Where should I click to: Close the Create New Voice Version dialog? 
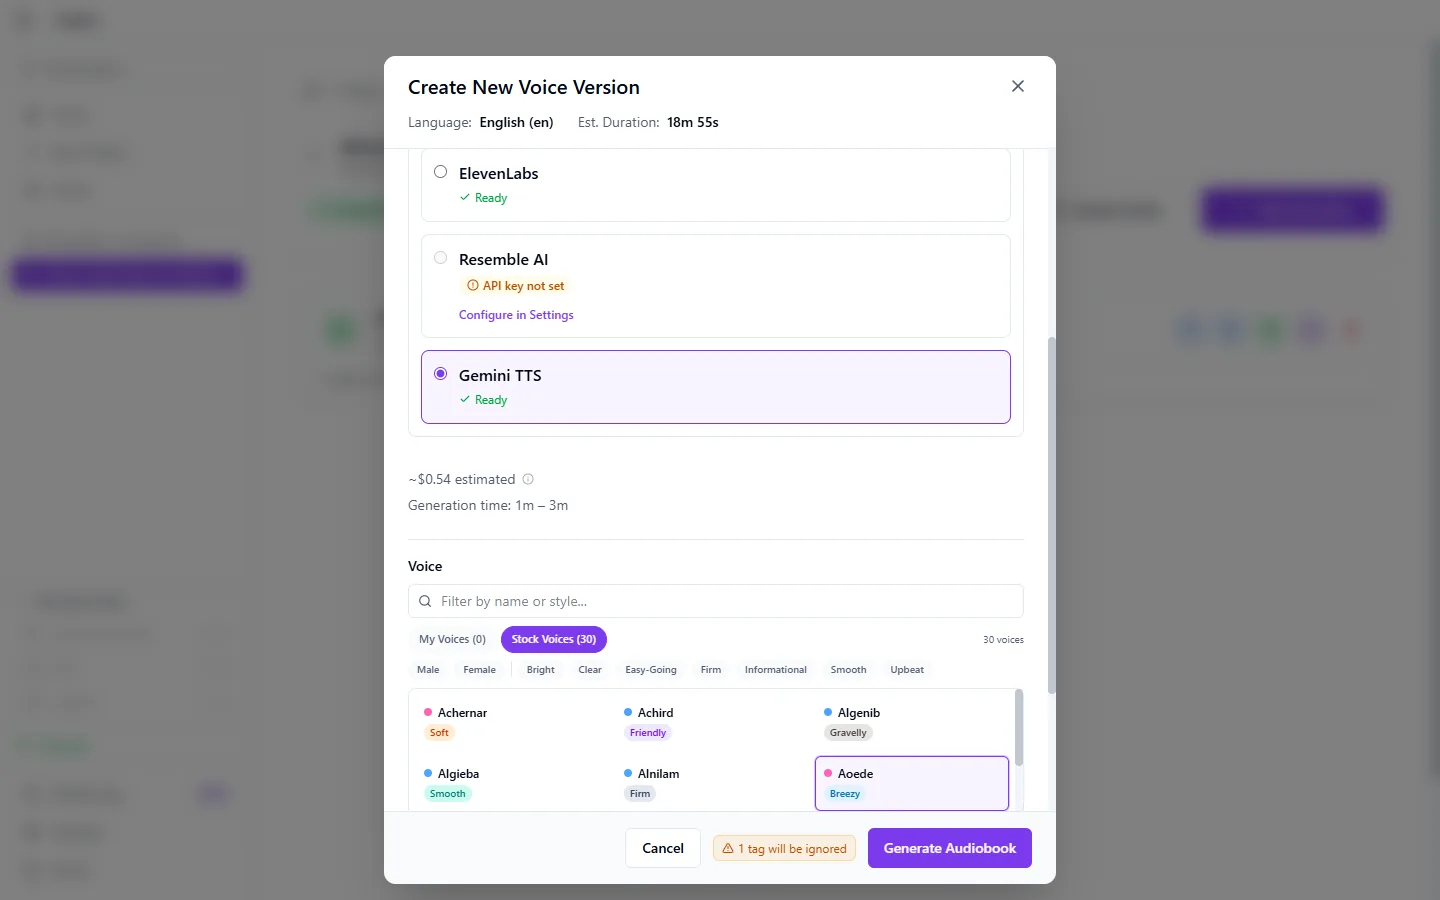click(x=1018, y=86)
